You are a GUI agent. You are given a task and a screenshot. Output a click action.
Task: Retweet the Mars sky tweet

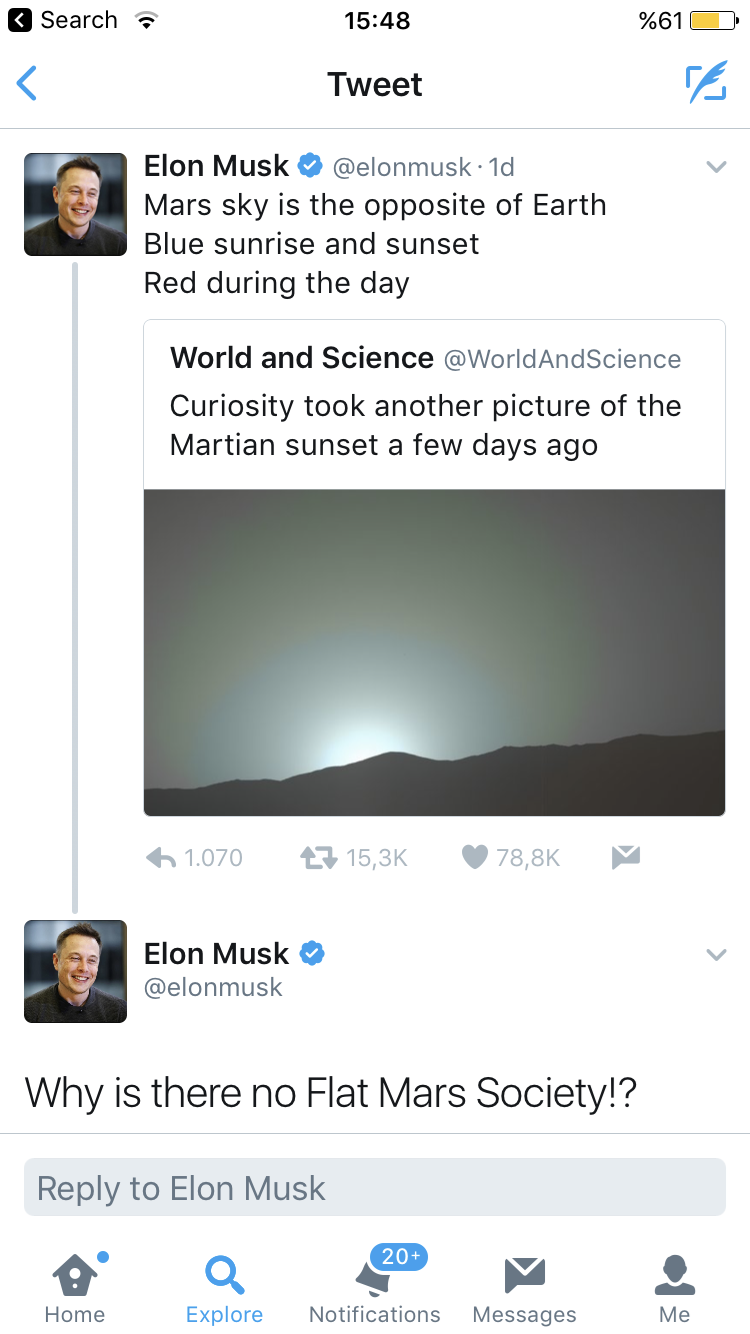point(317,858)
